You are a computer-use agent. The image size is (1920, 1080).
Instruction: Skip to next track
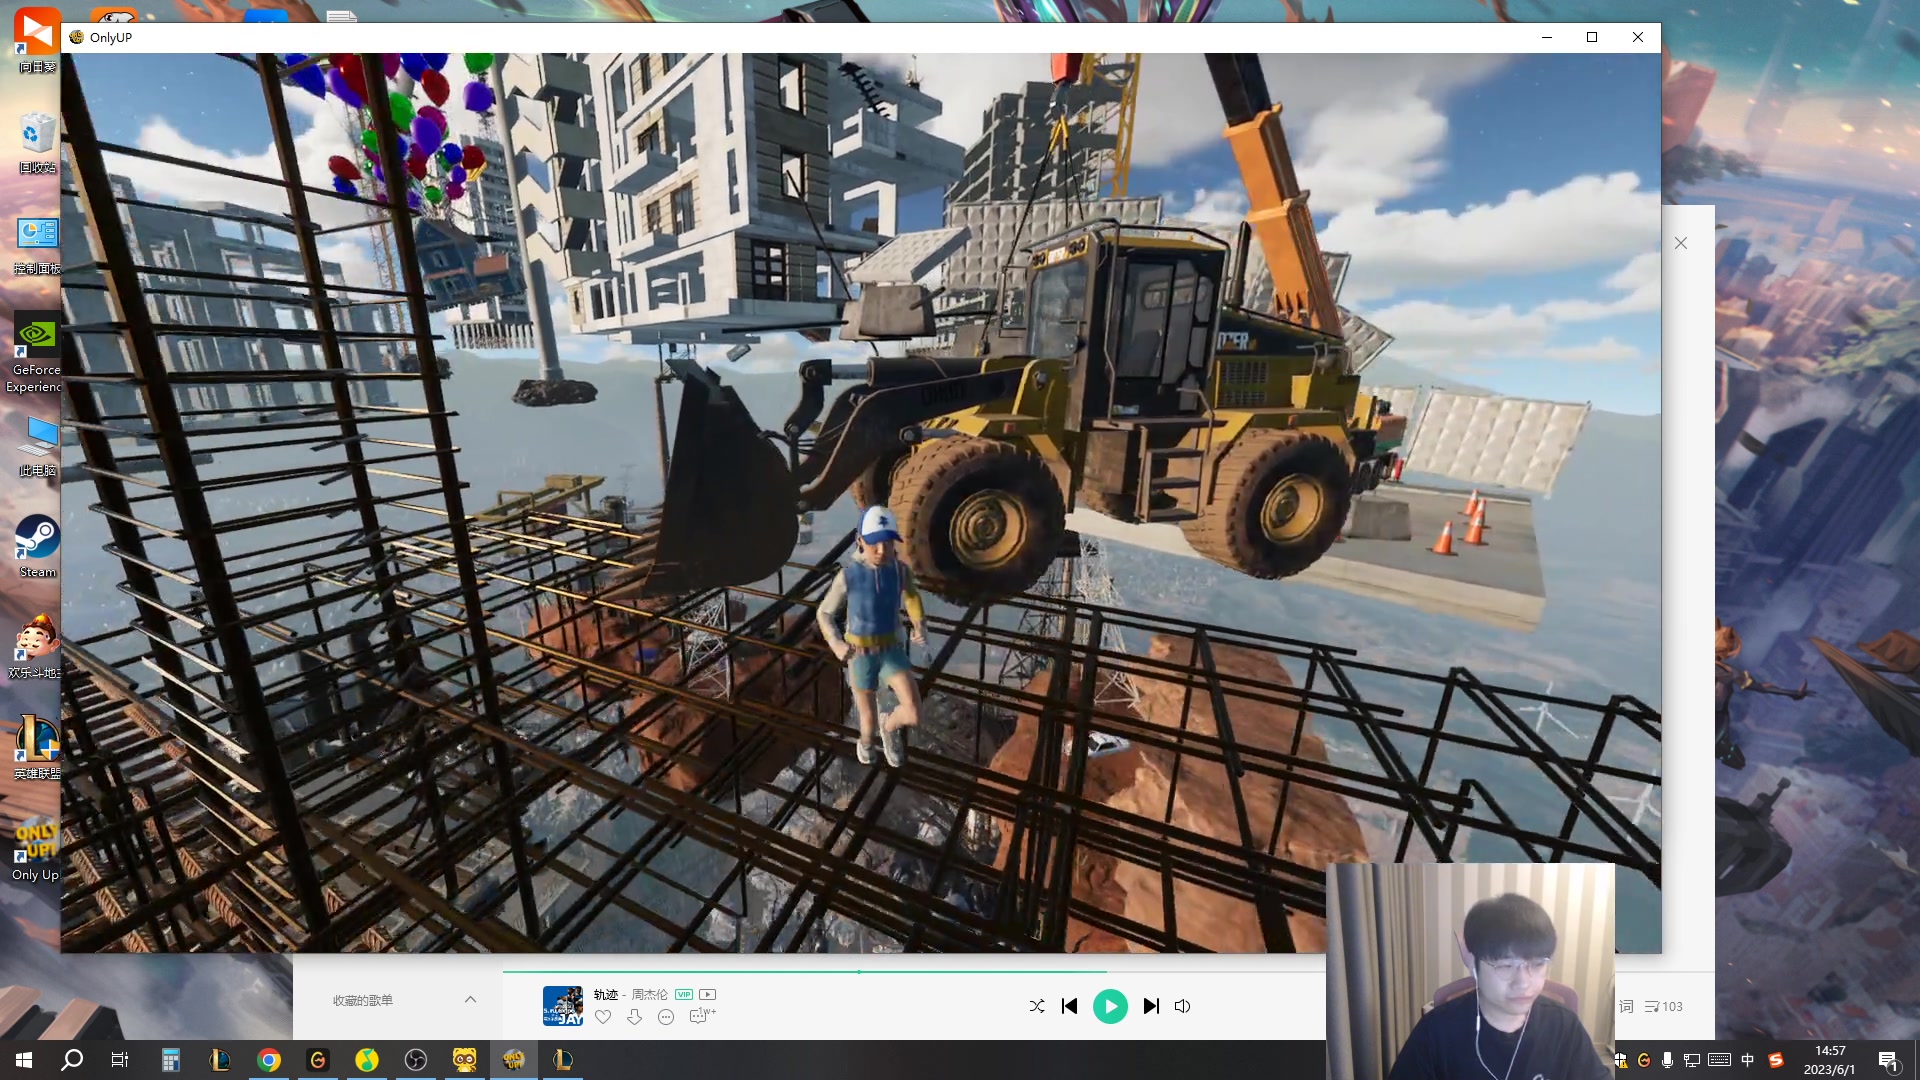[1151, 1006]
